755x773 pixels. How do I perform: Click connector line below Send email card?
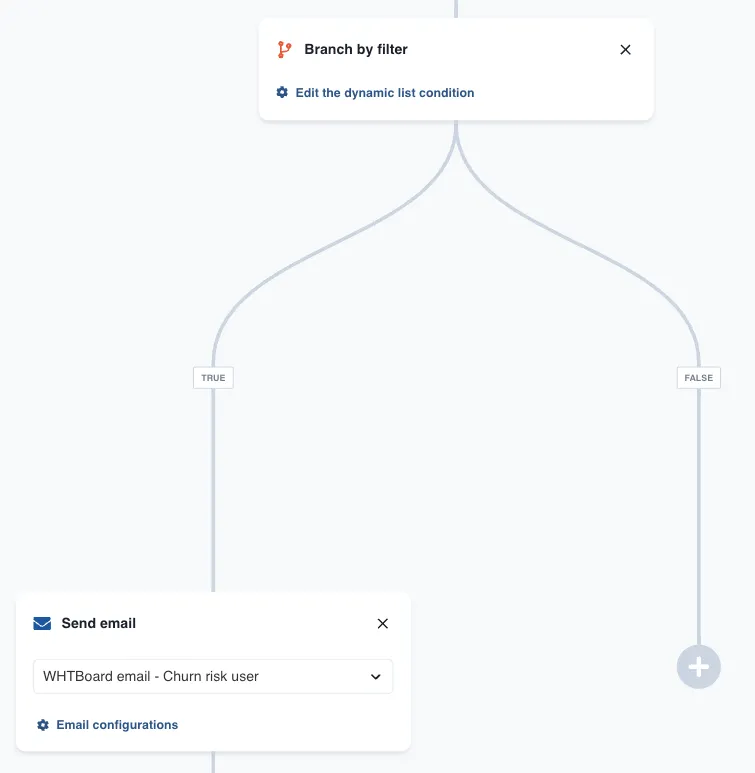213,762
